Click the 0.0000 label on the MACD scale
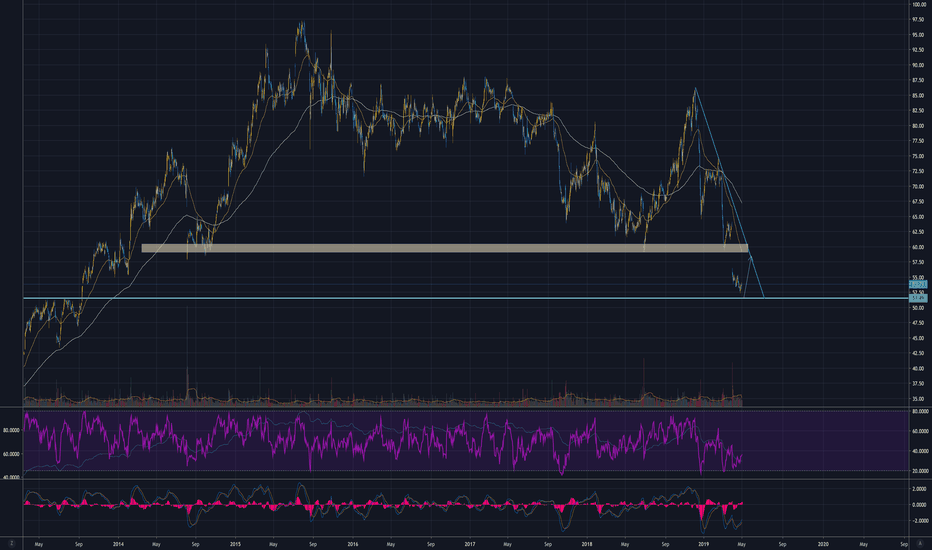 [x=919, y=505]
